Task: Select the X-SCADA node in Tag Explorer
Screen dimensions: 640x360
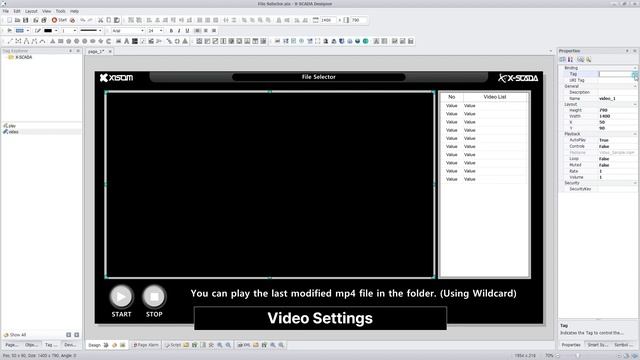Action: point(23,58)
